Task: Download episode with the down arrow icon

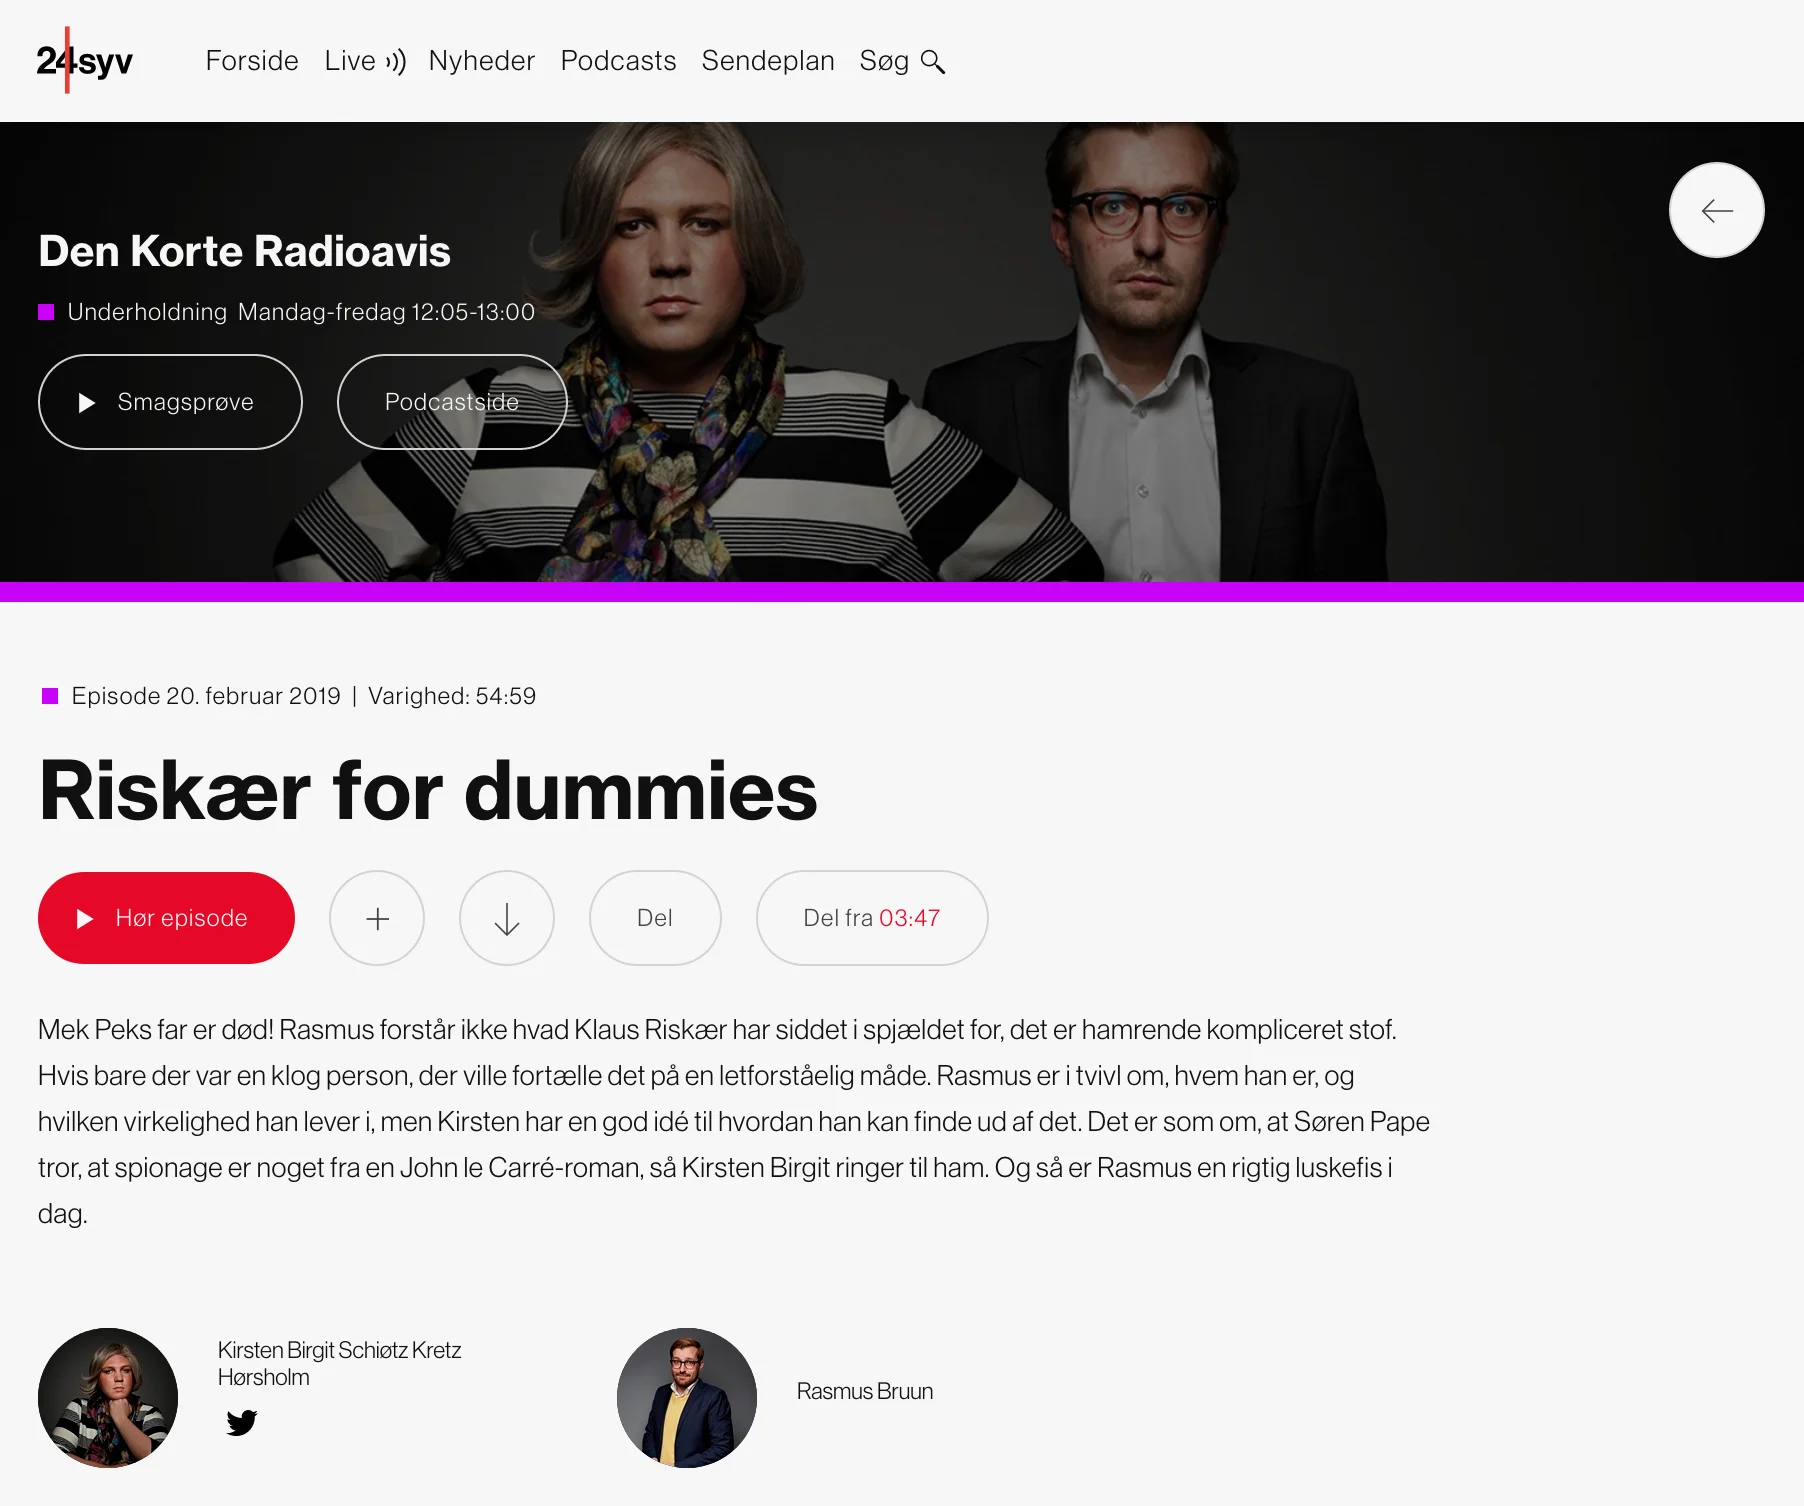Action: [x=507, y=918]
